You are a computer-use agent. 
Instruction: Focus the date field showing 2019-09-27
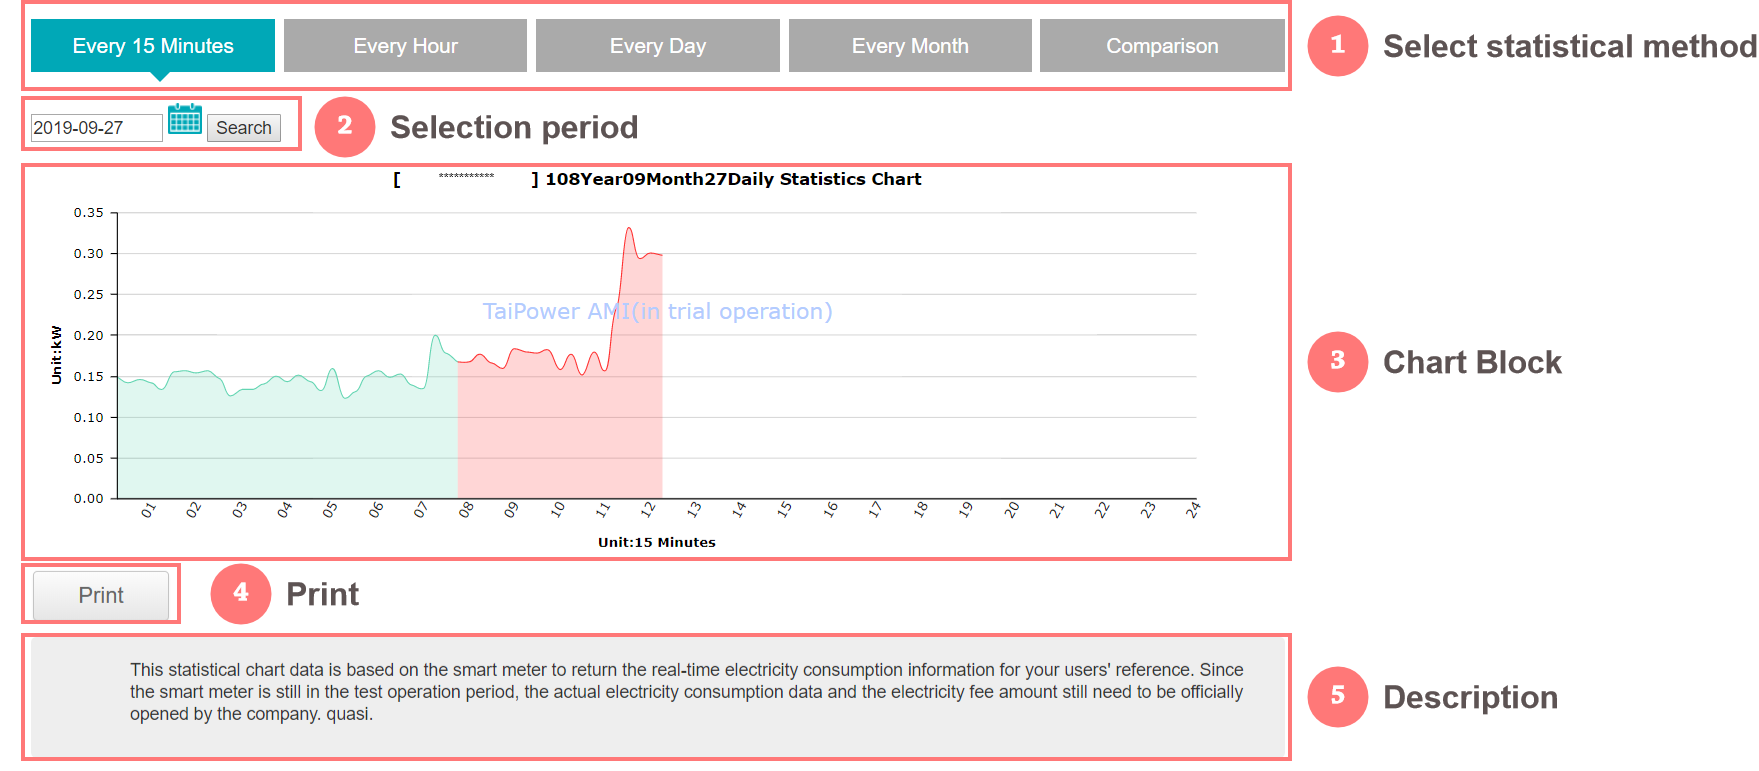[96, 128]
